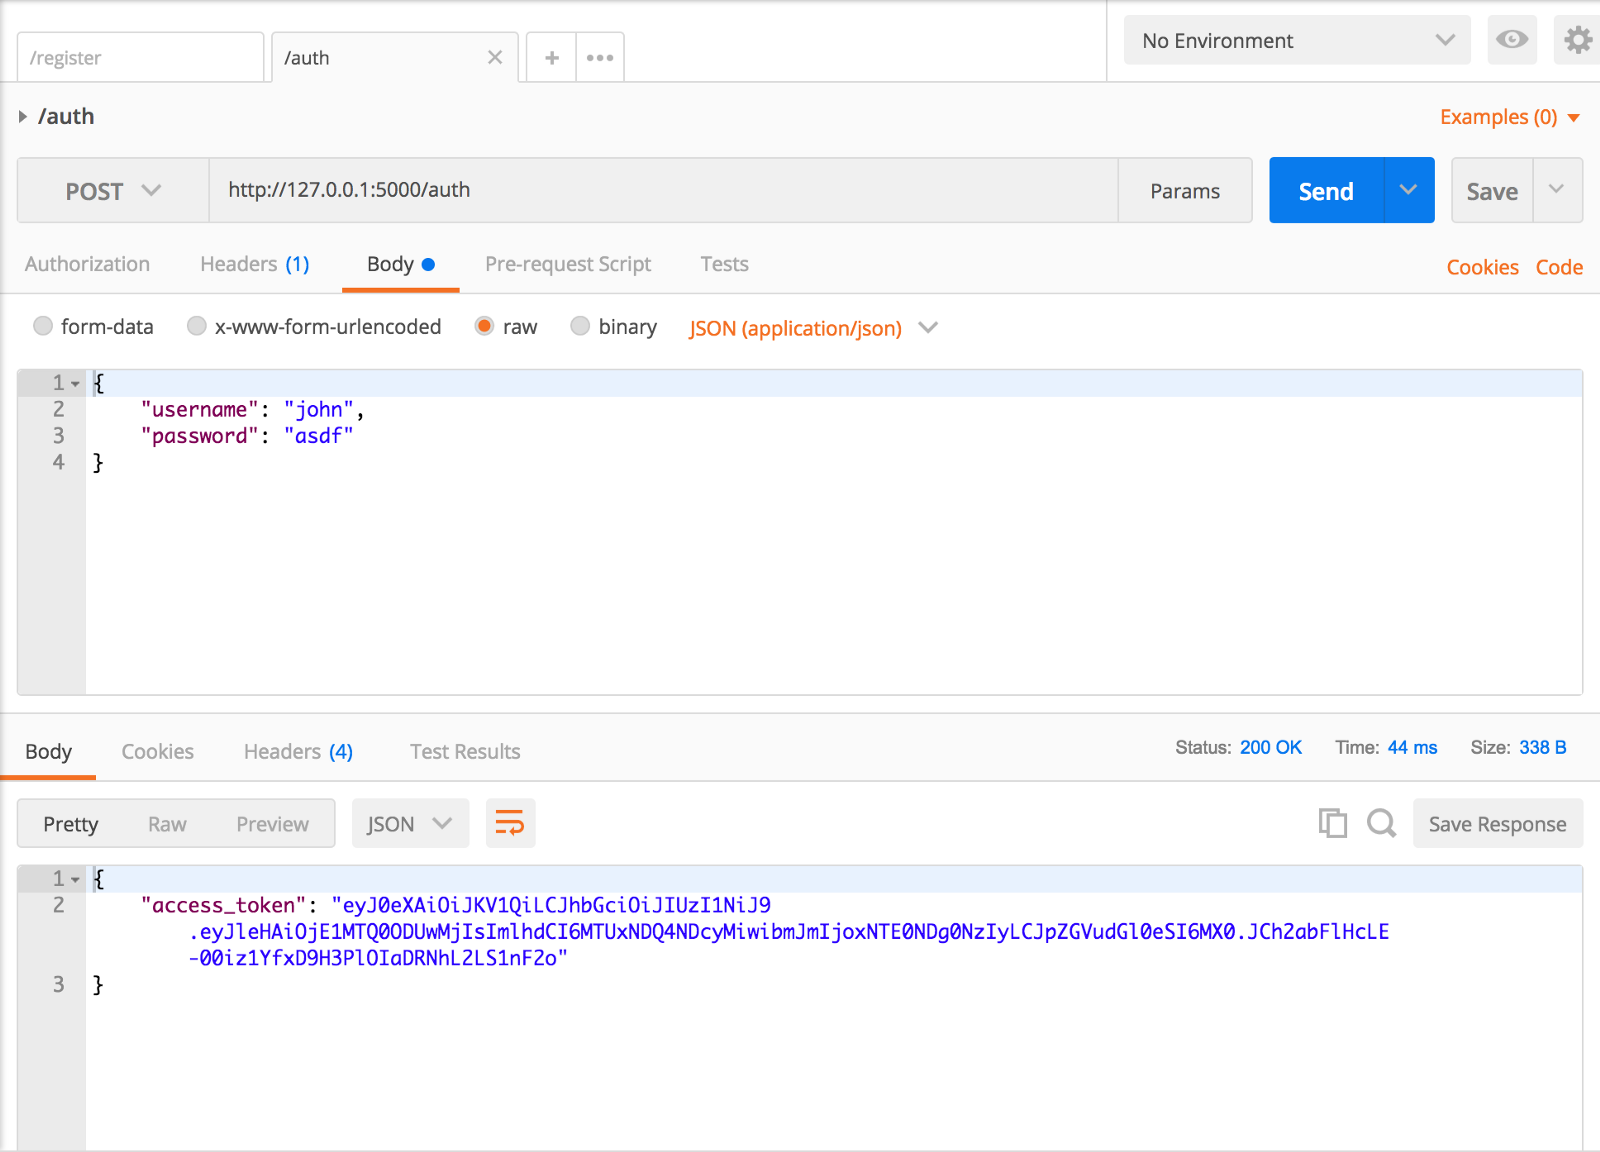Open the settings gear icon
Image resolution: width=1600 pixels, height=1152 pixels.
coord(1577,40)
